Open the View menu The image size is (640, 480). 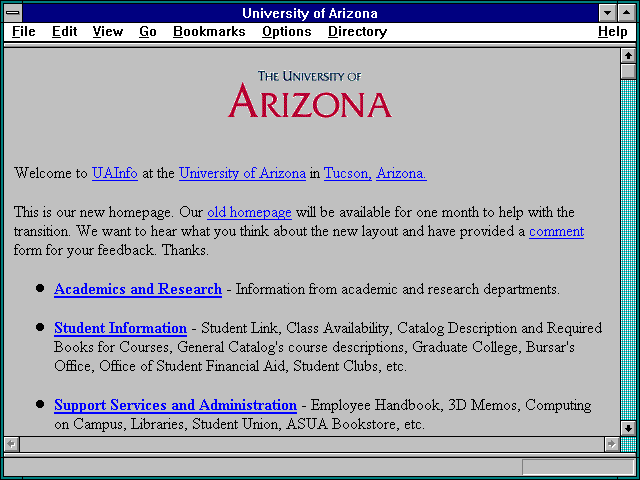107,31
